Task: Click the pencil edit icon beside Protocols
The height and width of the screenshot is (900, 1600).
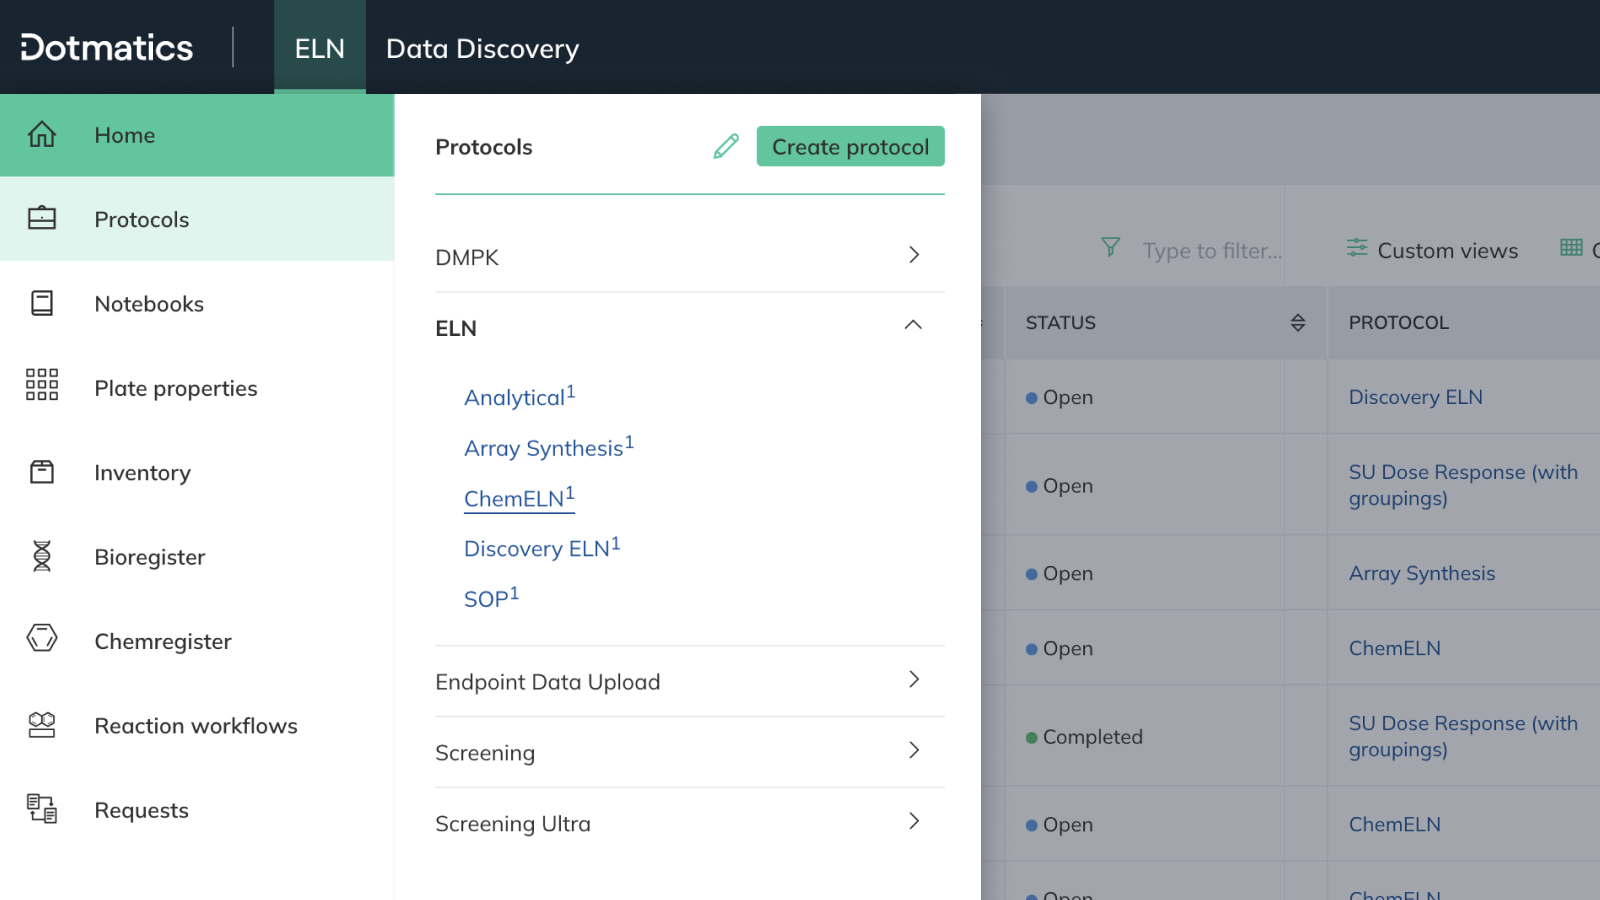Action: pos(726,146)
